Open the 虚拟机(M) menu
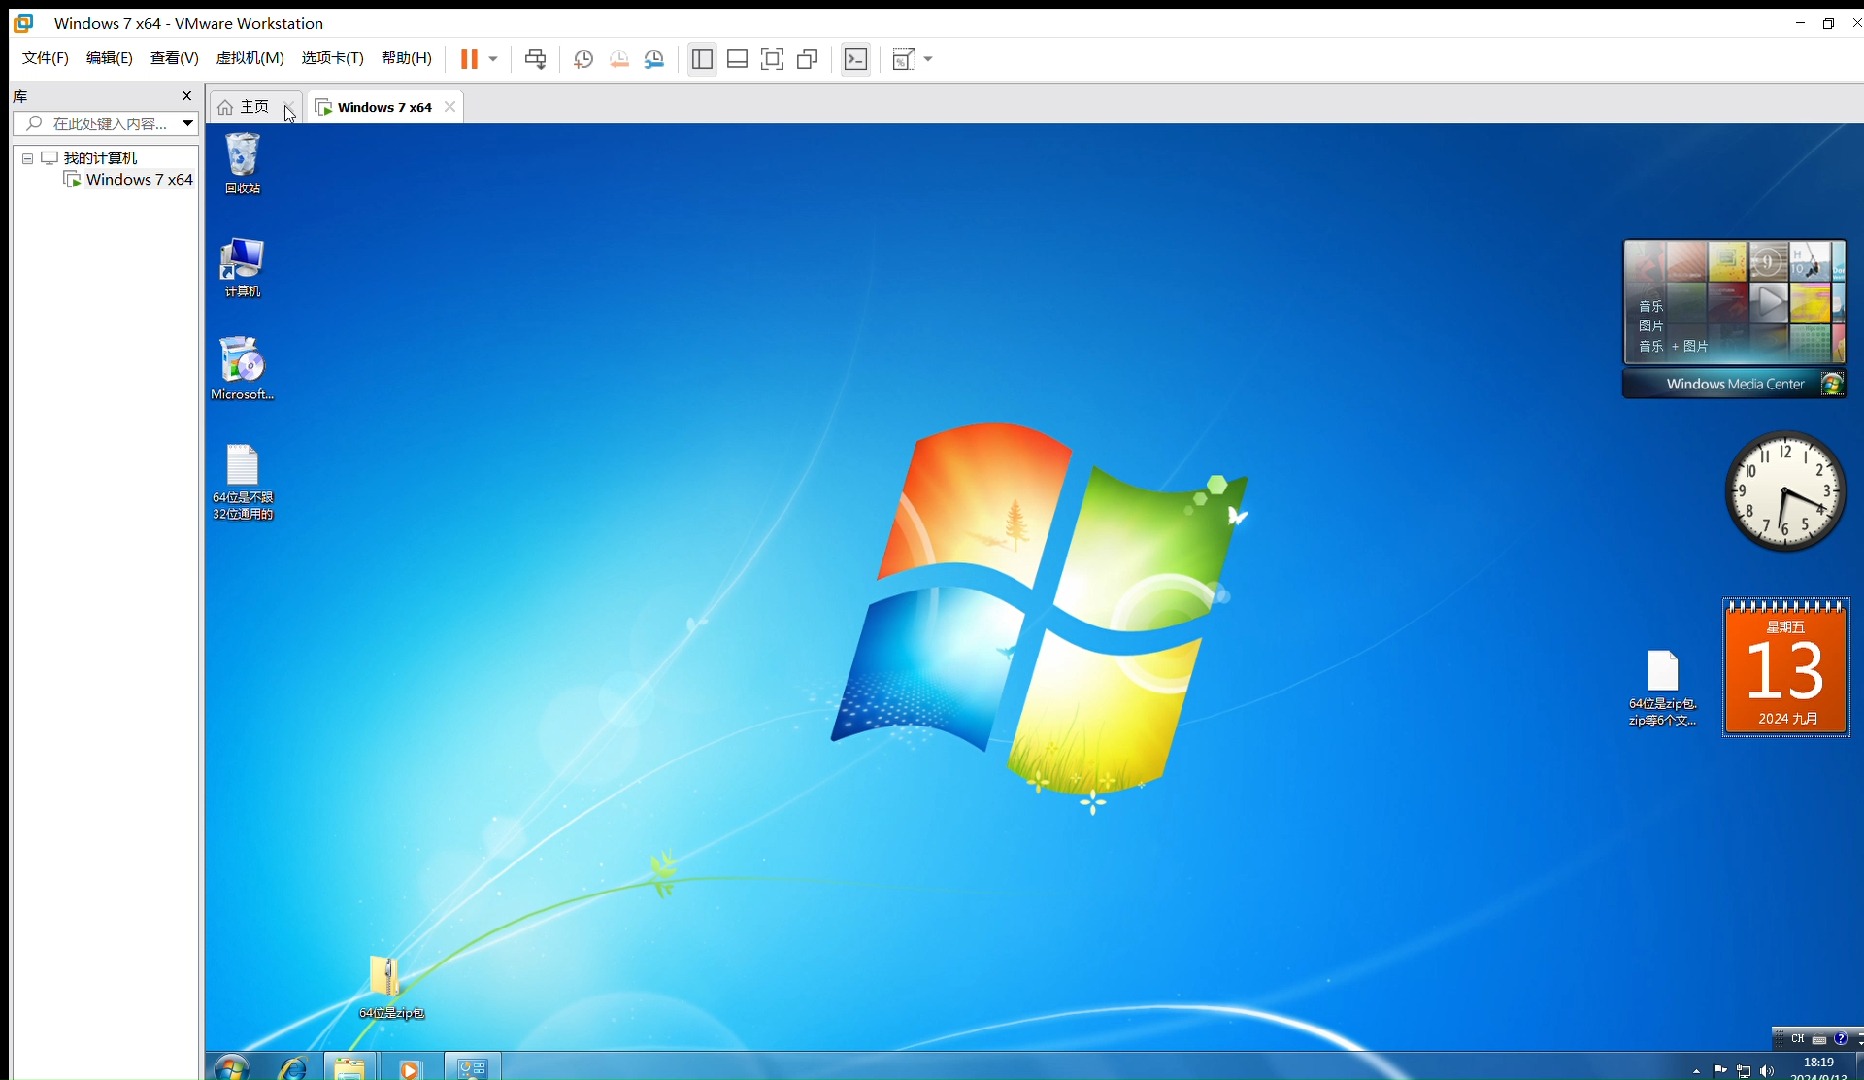Viewport: 1864px width, 1080px height. coord(250,58)
